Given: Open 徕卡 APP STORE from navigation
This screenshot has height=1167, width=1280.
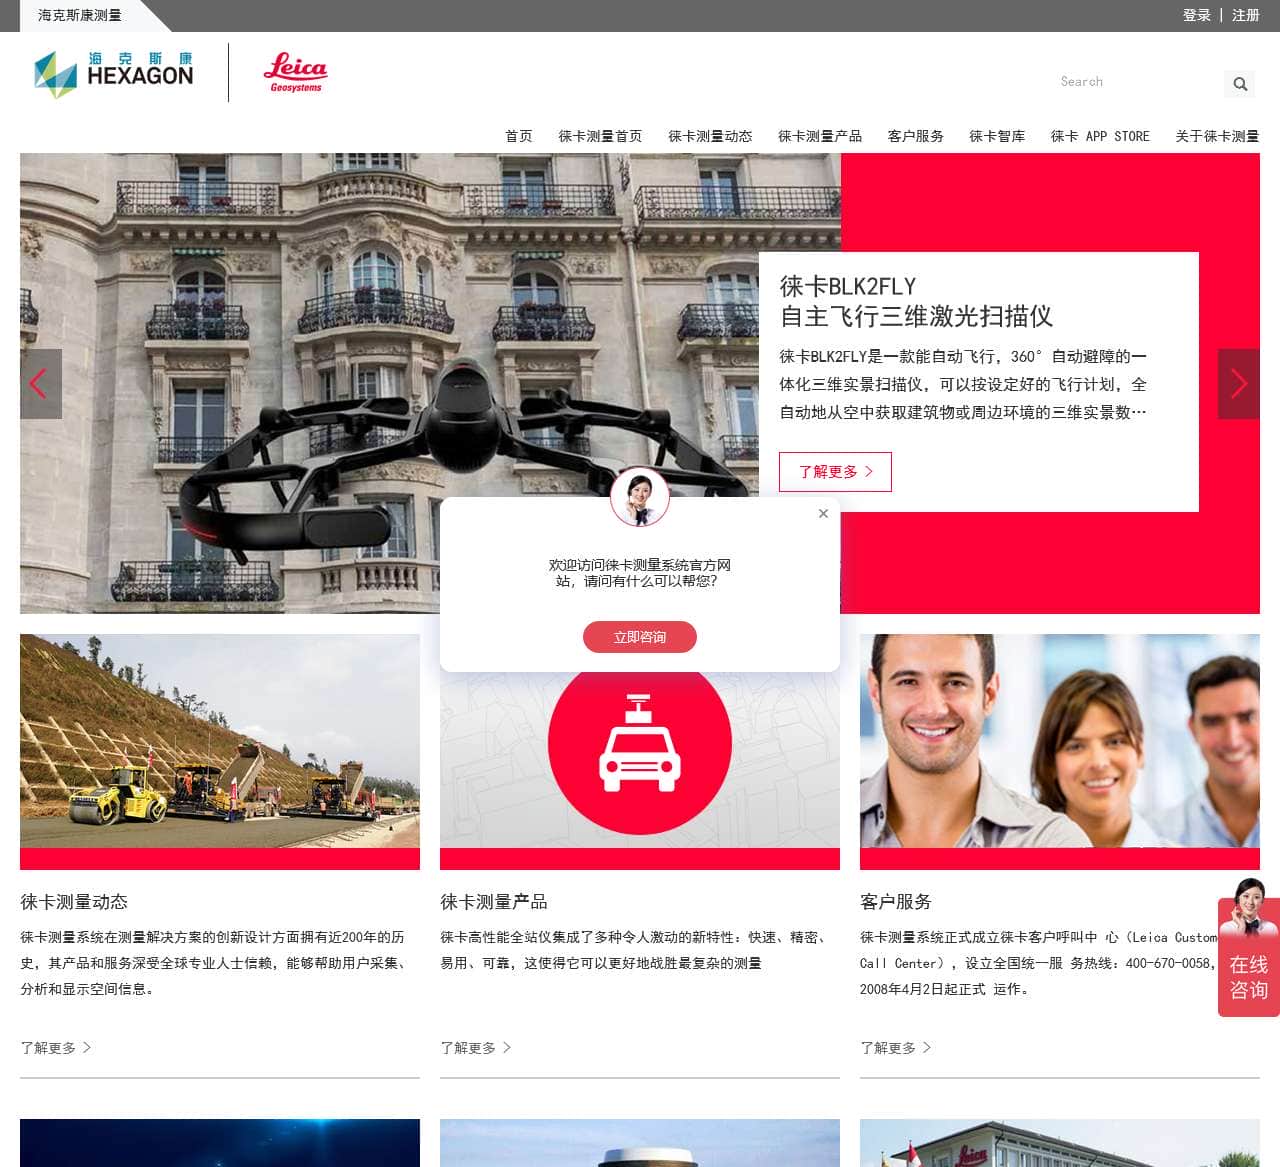Looking at the screenshot, I should pos(1100,136).
